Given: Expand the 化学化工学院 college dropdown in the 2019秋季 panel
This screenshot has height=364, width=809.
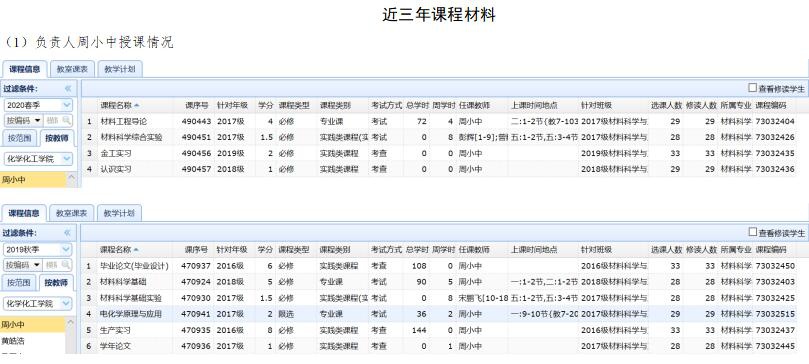Looking at the screenshot, I should 66,303.
